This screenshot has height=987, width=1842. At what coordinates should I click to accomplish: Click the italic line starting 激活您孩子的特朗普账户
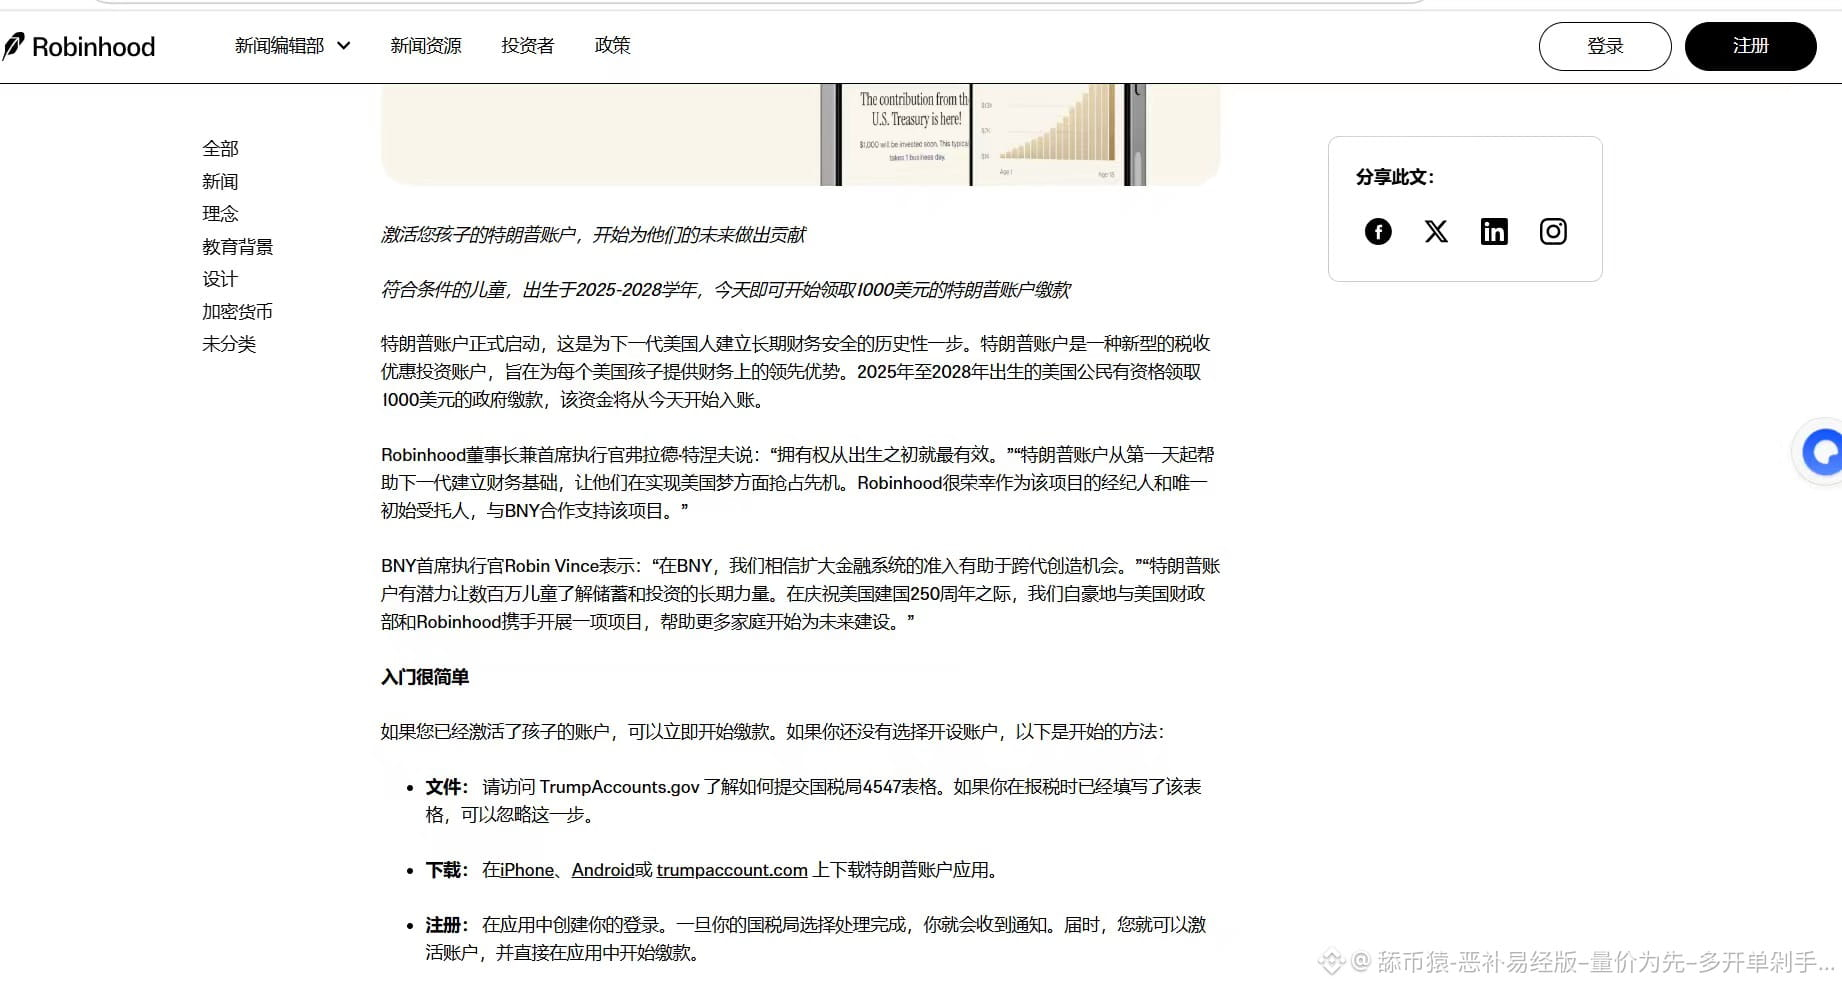coord(593,235)
